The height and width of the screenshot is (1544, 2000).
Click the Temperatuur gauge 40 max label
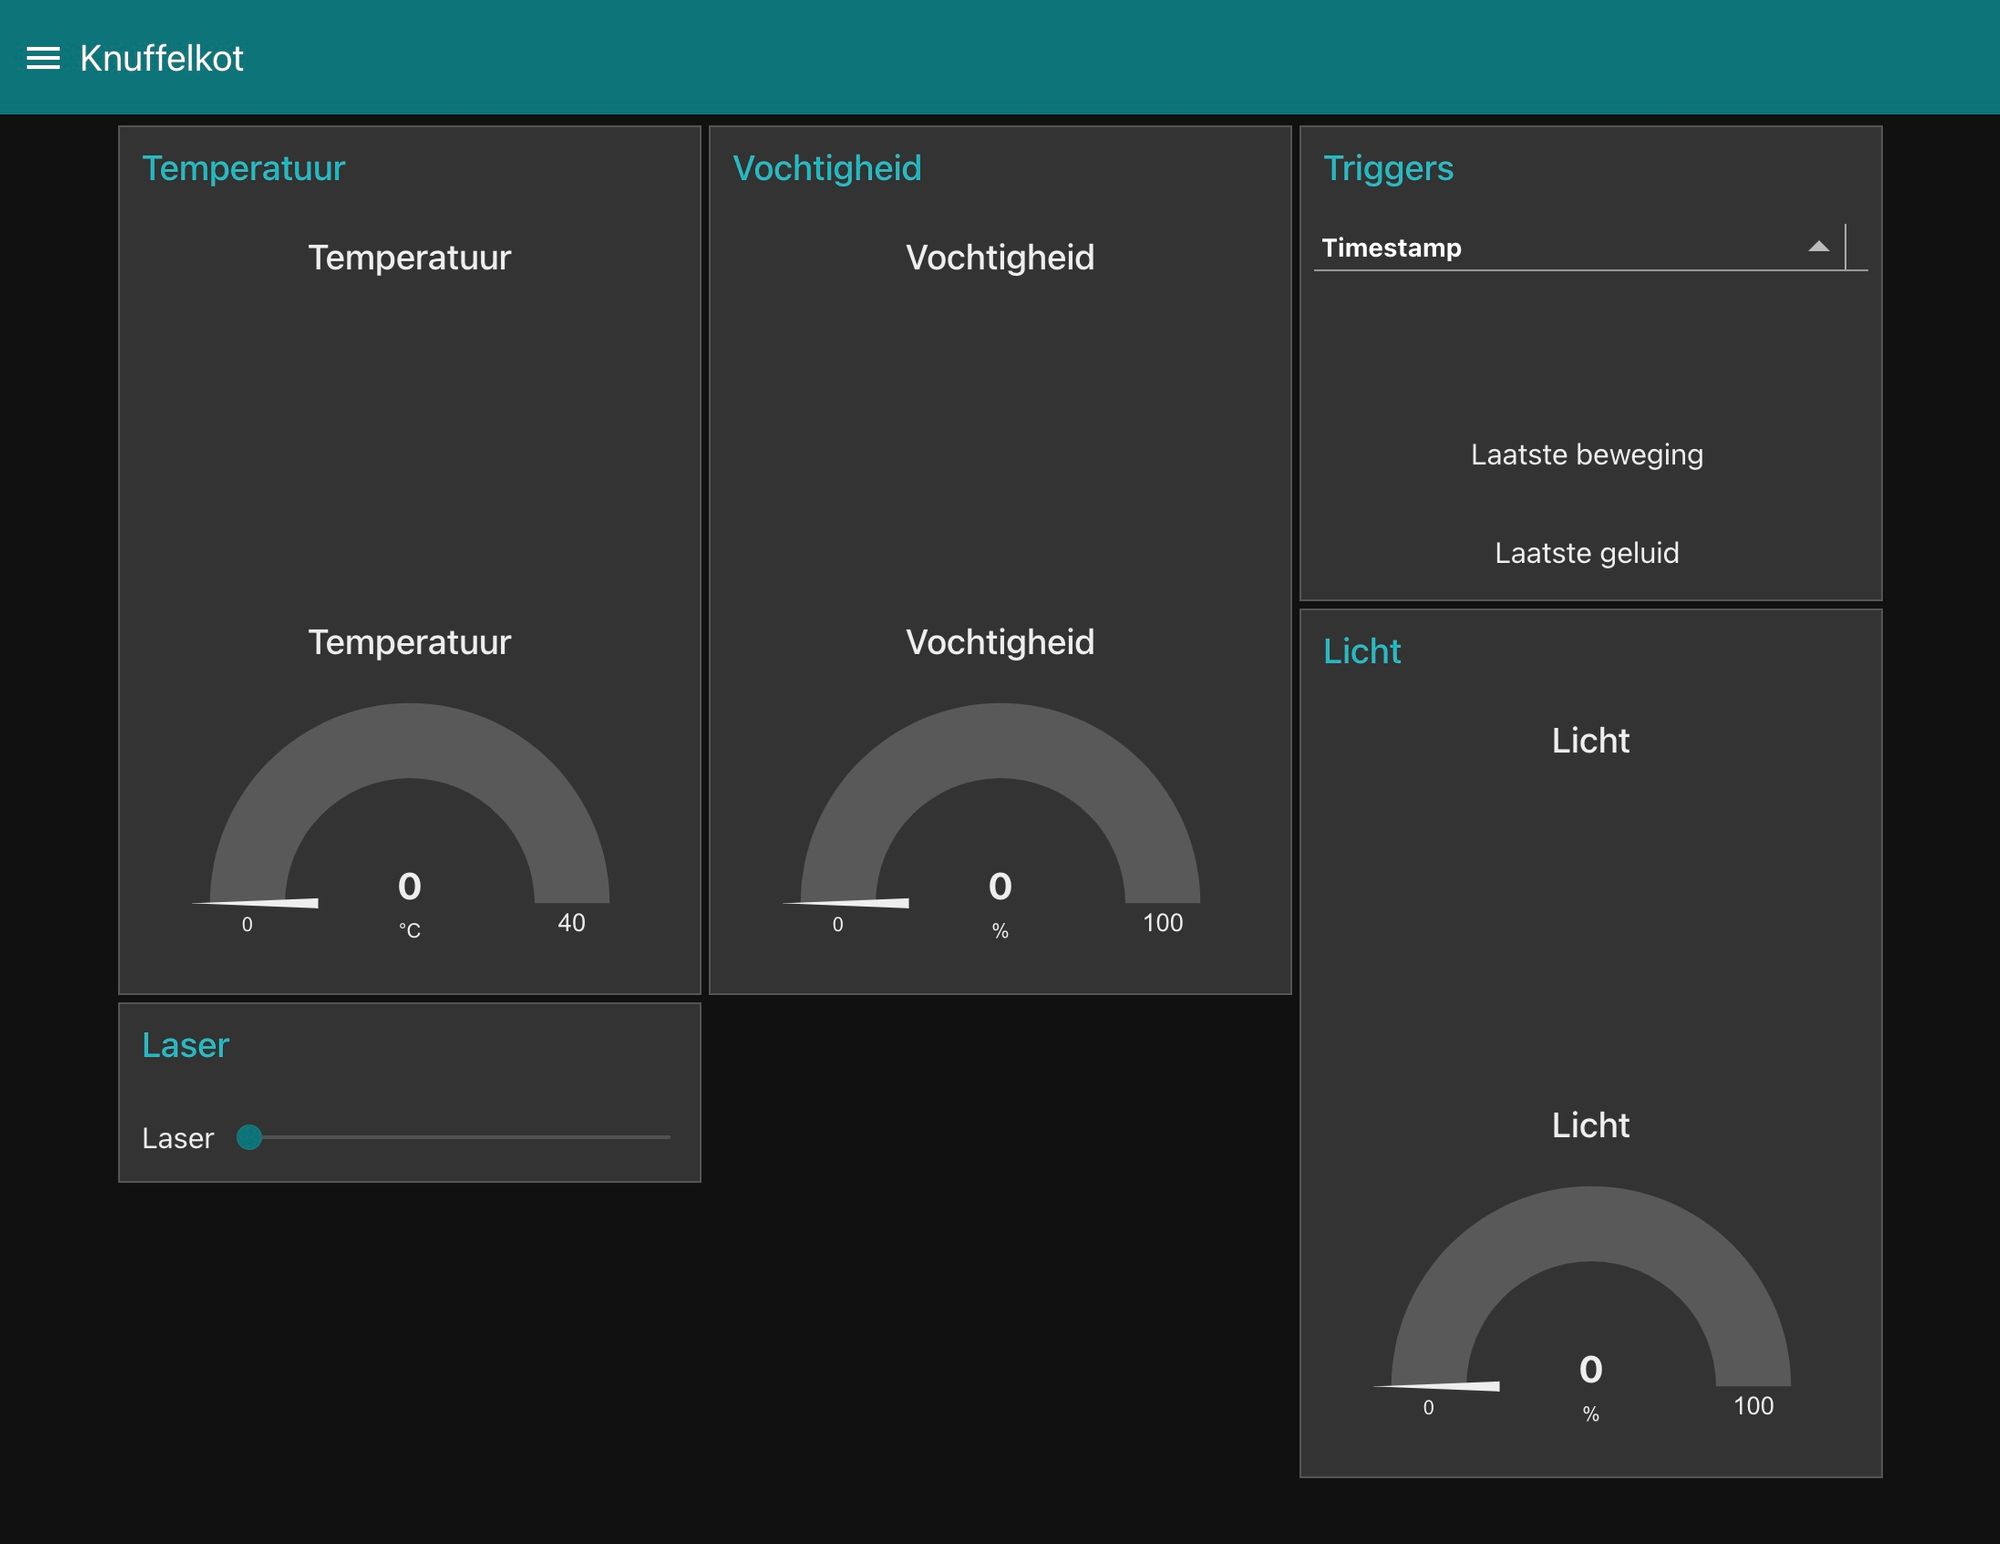pos(571,923)
